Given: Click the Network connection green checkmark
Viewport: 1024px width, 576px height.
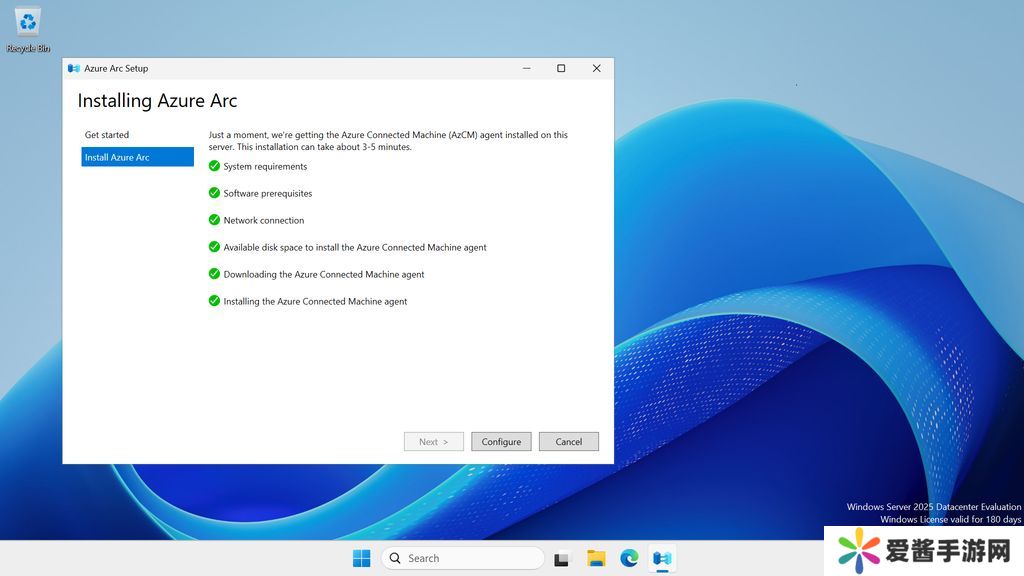Looking at the screenshot, I should coord(214,220).
